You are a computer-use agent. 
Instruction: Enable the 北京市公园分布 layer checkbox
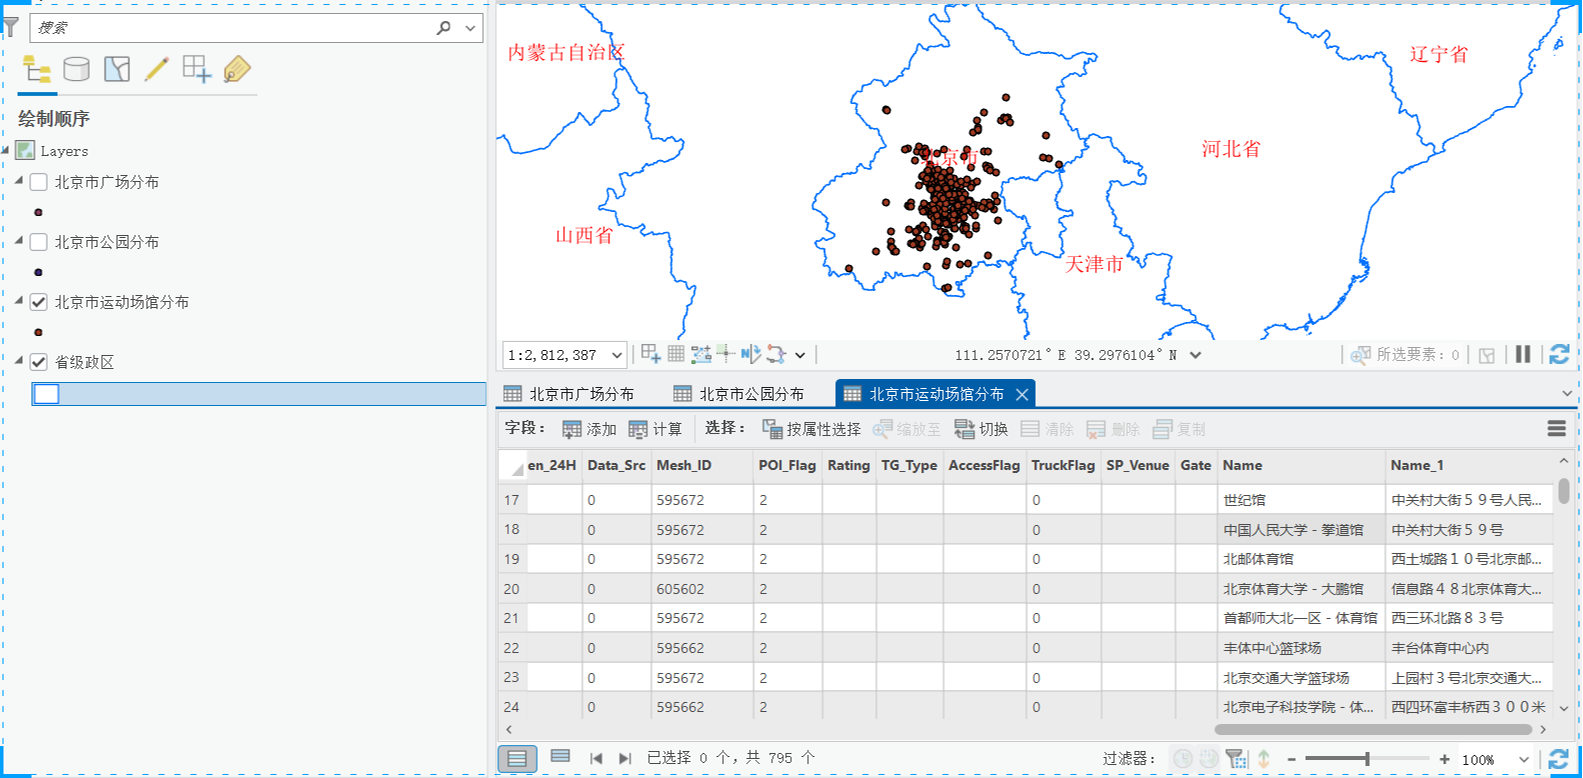tap(39, 242)
